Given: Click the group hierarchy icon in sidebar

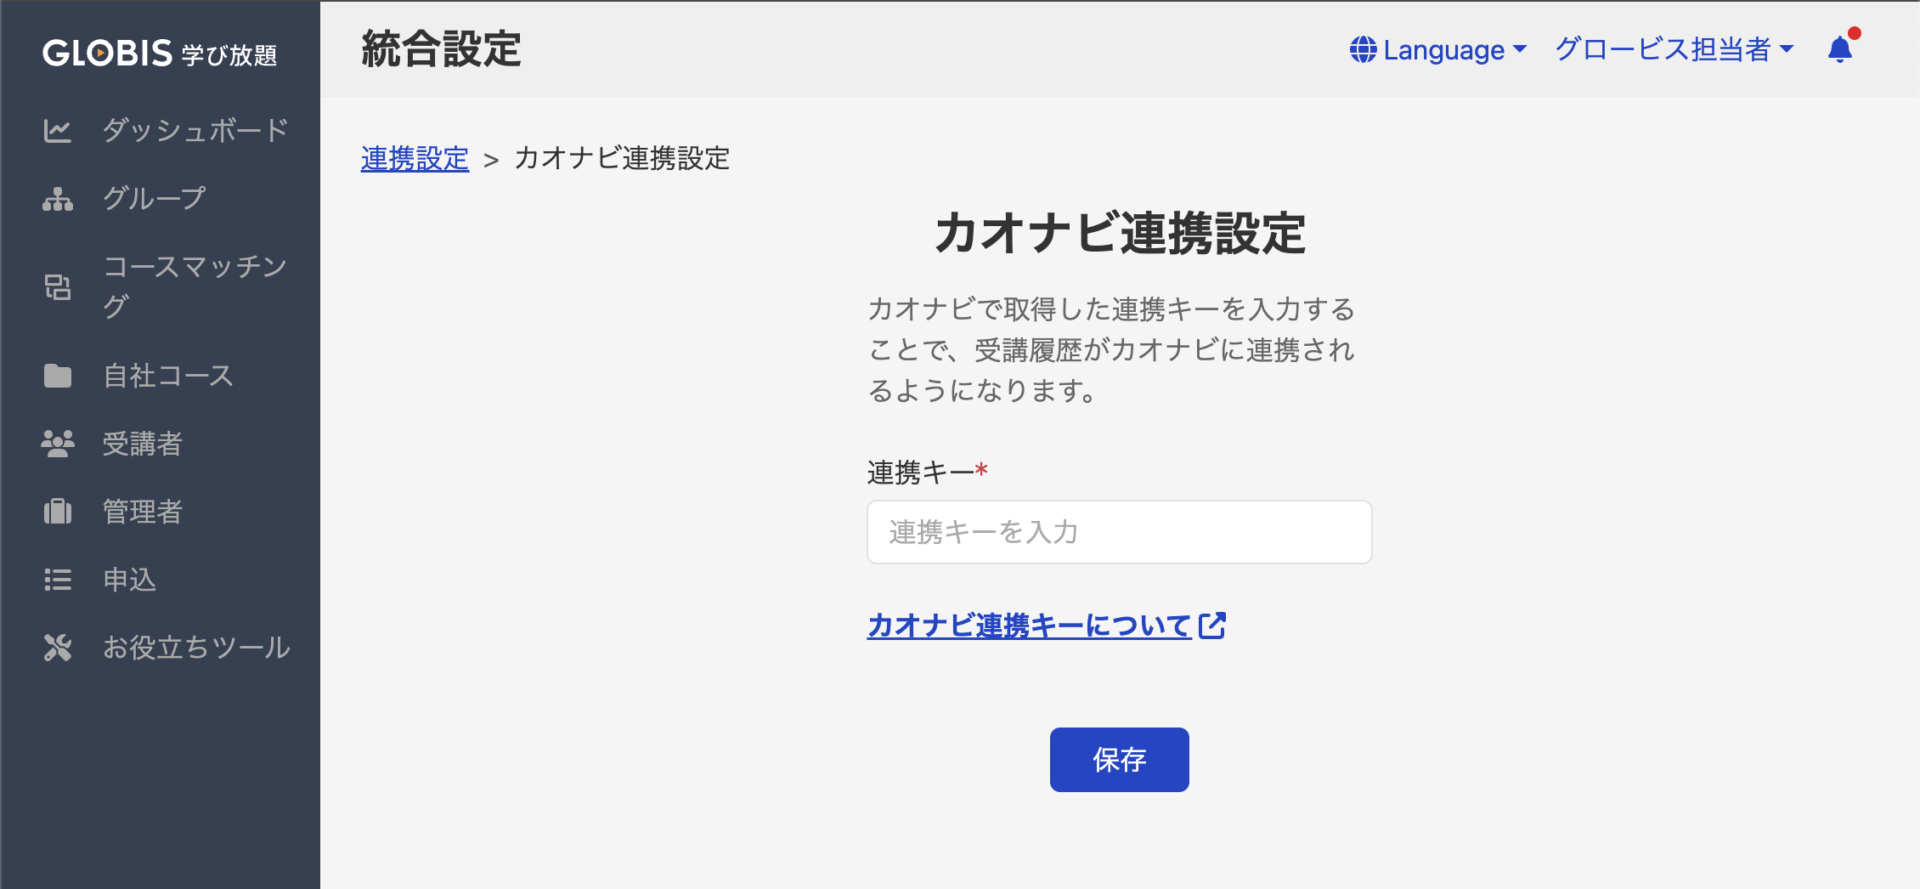Looking at the screenshot, I should [x=57, y=199].
